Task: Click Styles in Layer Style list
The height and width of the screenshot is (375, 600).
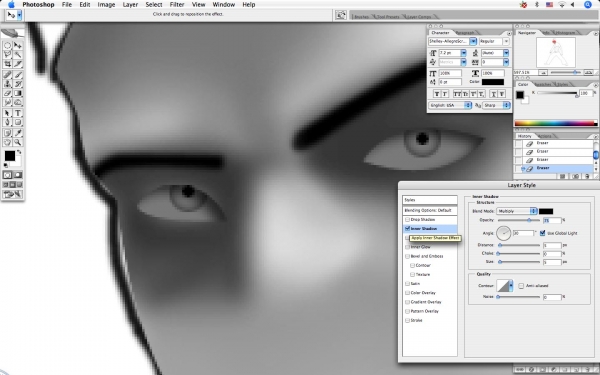Action: [x=430, y=200]
